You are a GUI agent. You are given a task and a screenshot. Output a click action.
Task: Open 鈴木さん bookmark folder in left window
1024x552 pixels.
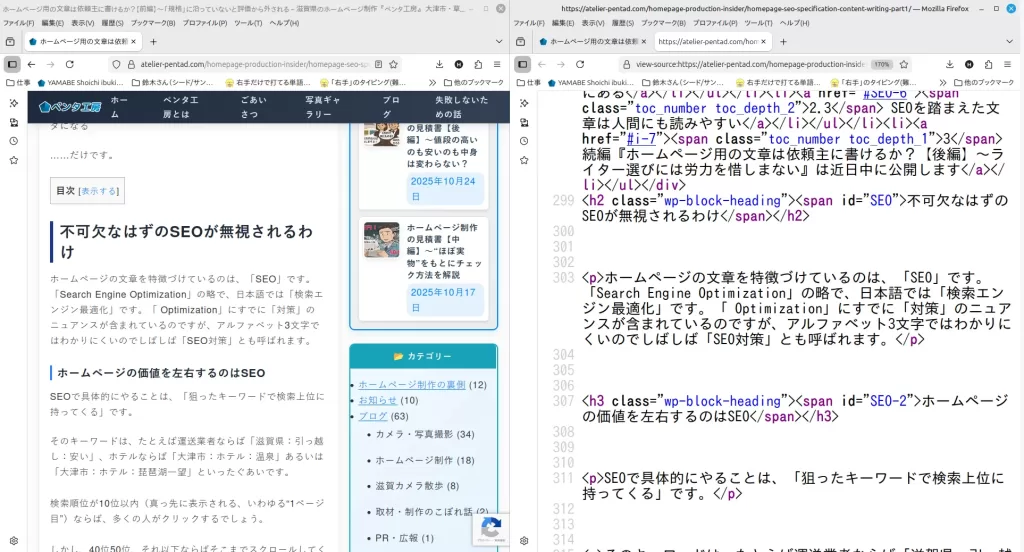click(172, 82)
